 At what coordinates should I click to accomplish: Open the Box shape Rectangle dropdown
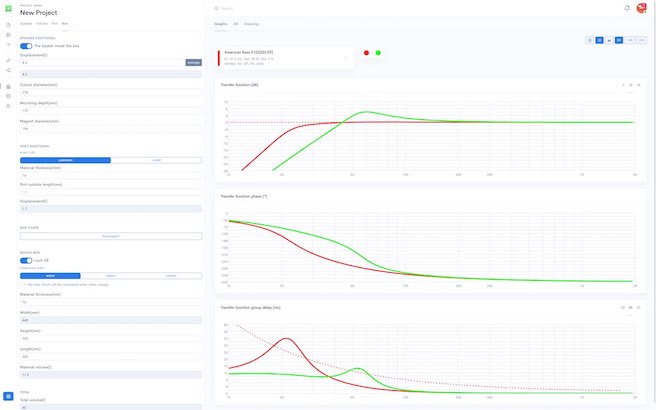111,236
